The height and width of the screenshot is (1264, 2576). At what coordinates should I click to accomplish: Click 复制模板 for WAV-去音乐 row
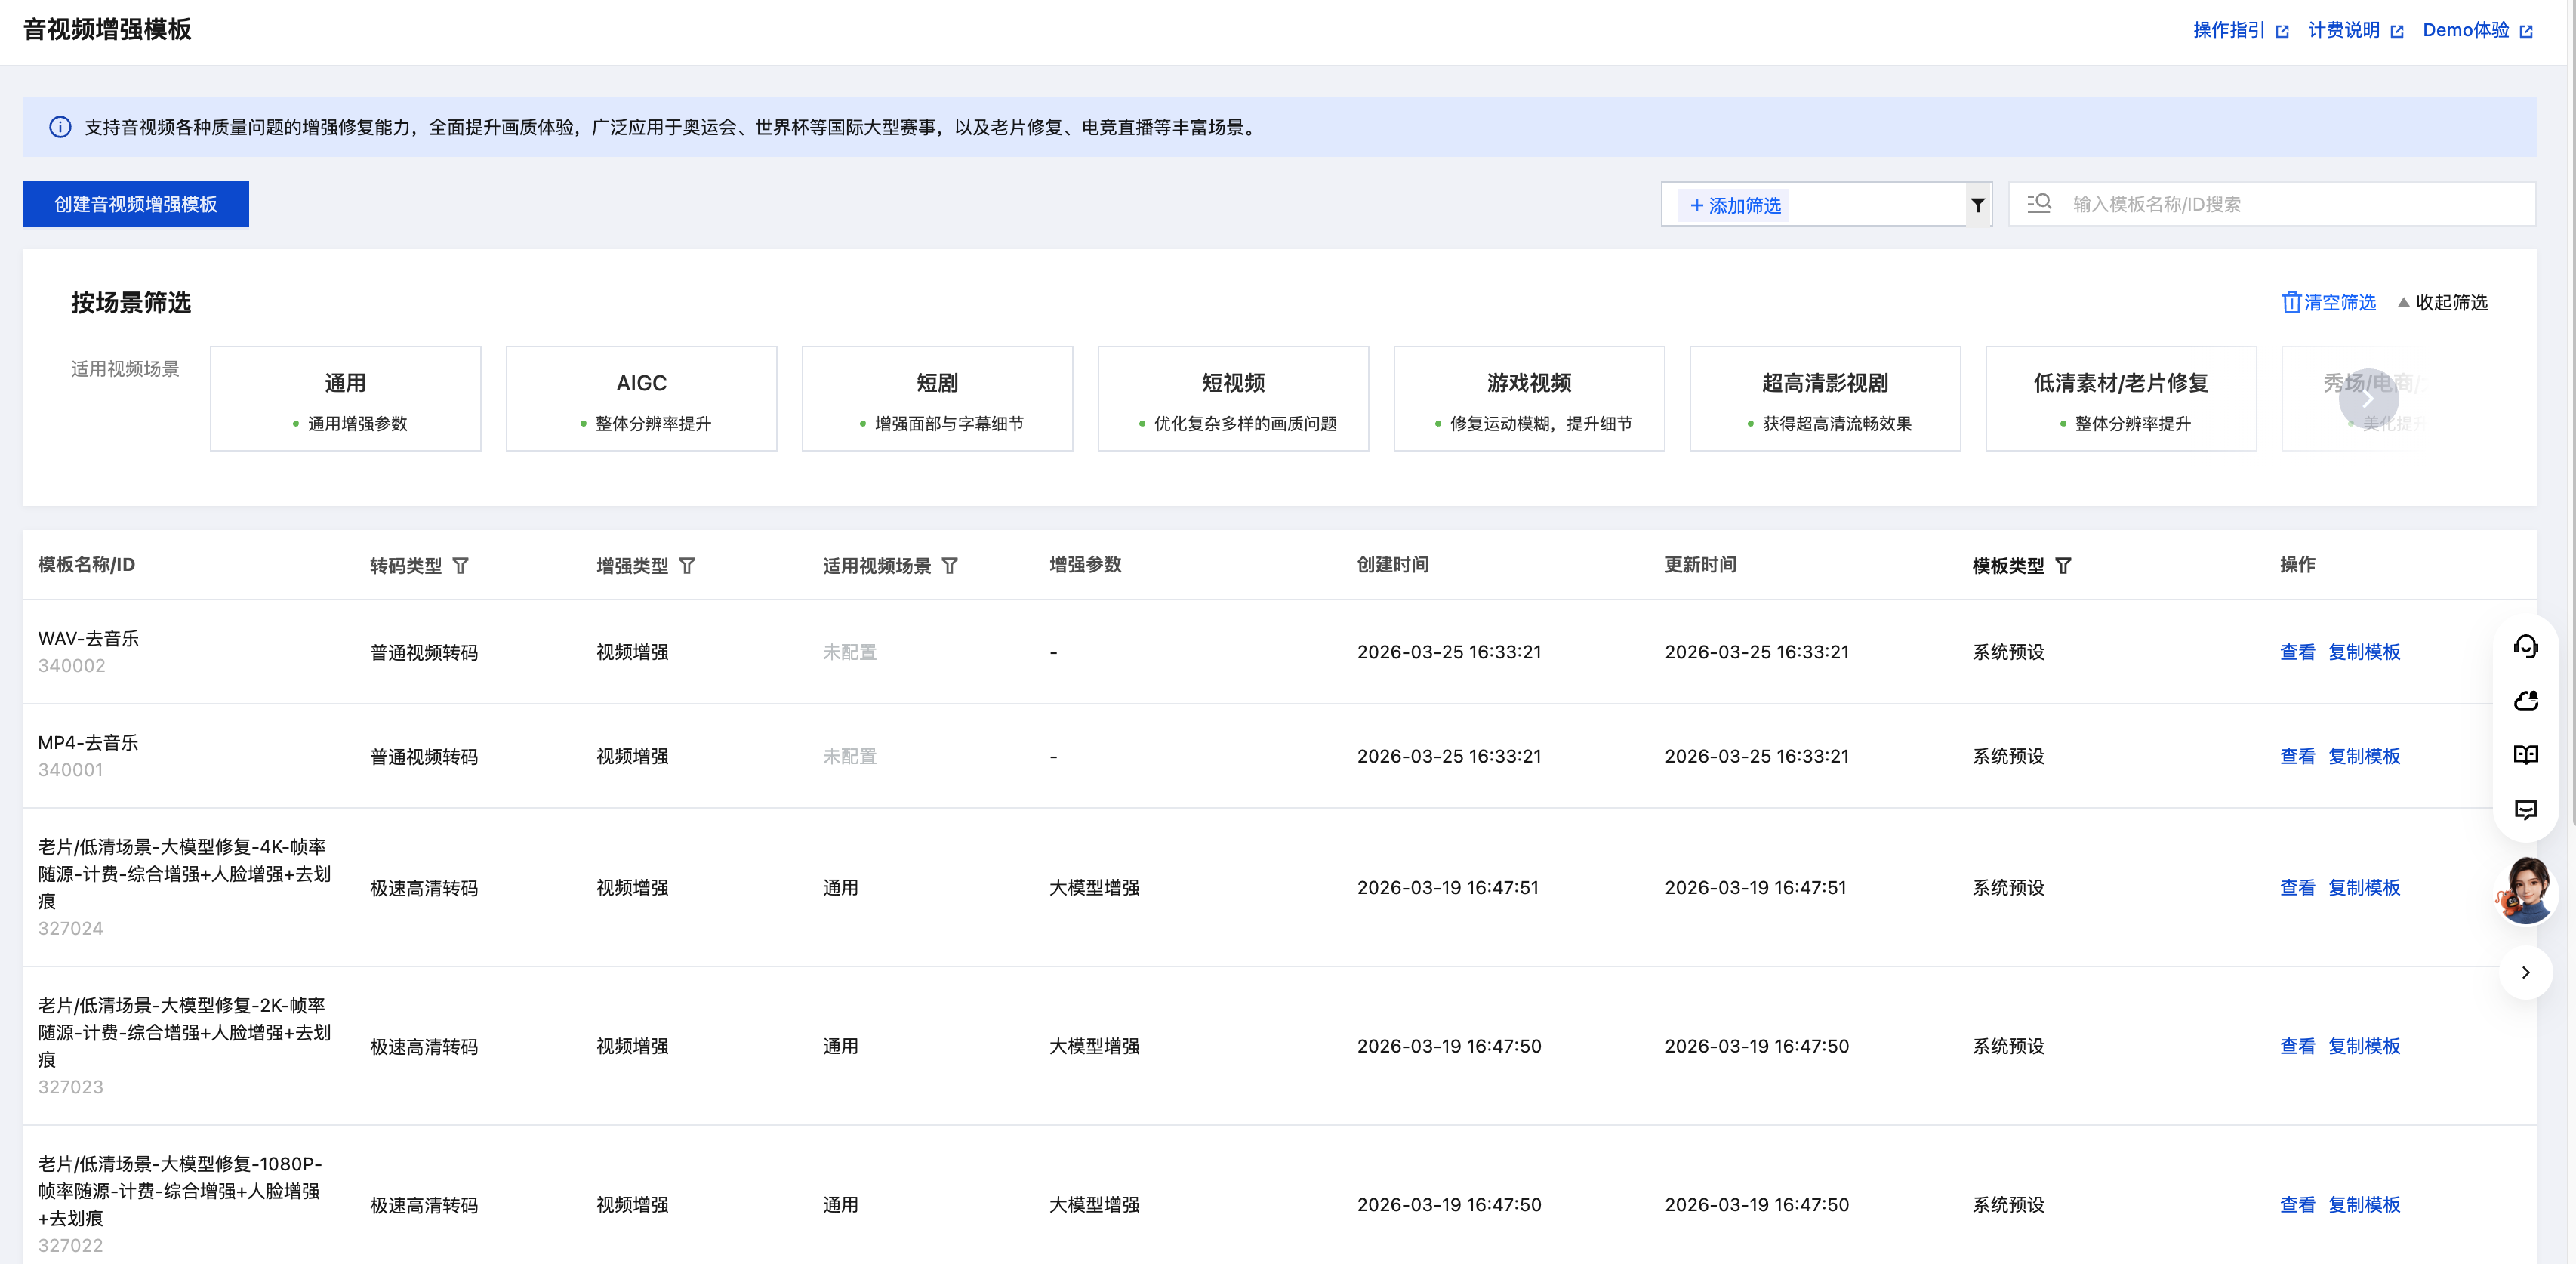click(x=2363, y=652)
